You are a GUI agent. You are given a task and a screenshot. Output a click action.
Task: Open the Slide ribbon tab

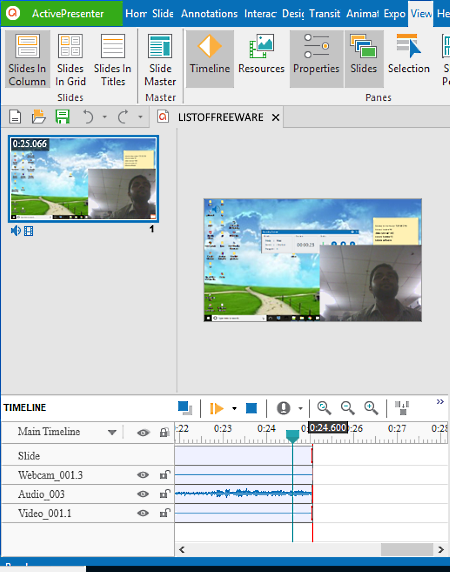click(163, 13)
